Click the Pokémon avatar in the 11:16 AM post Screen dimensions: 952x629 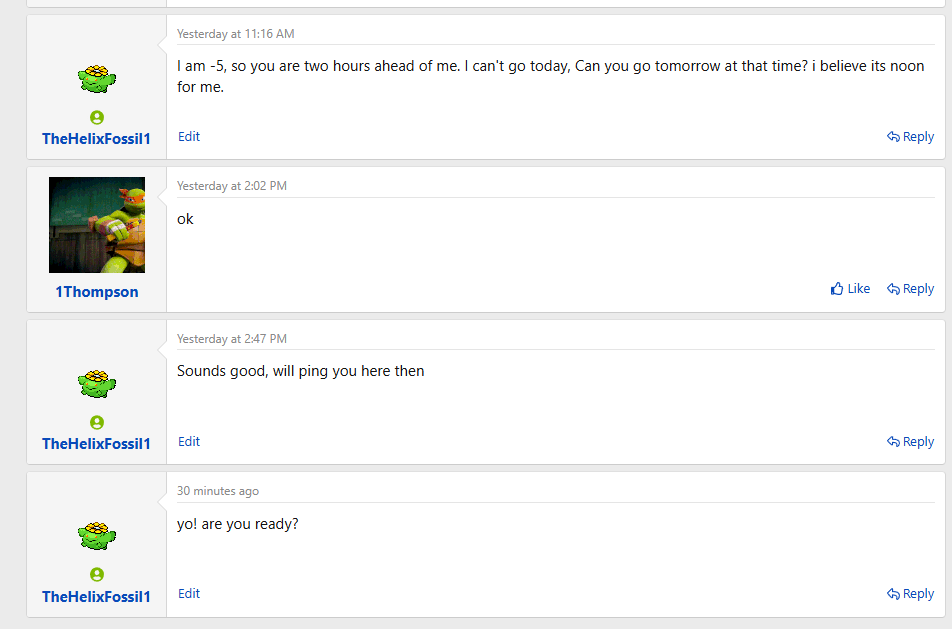(x=97, y=79)
